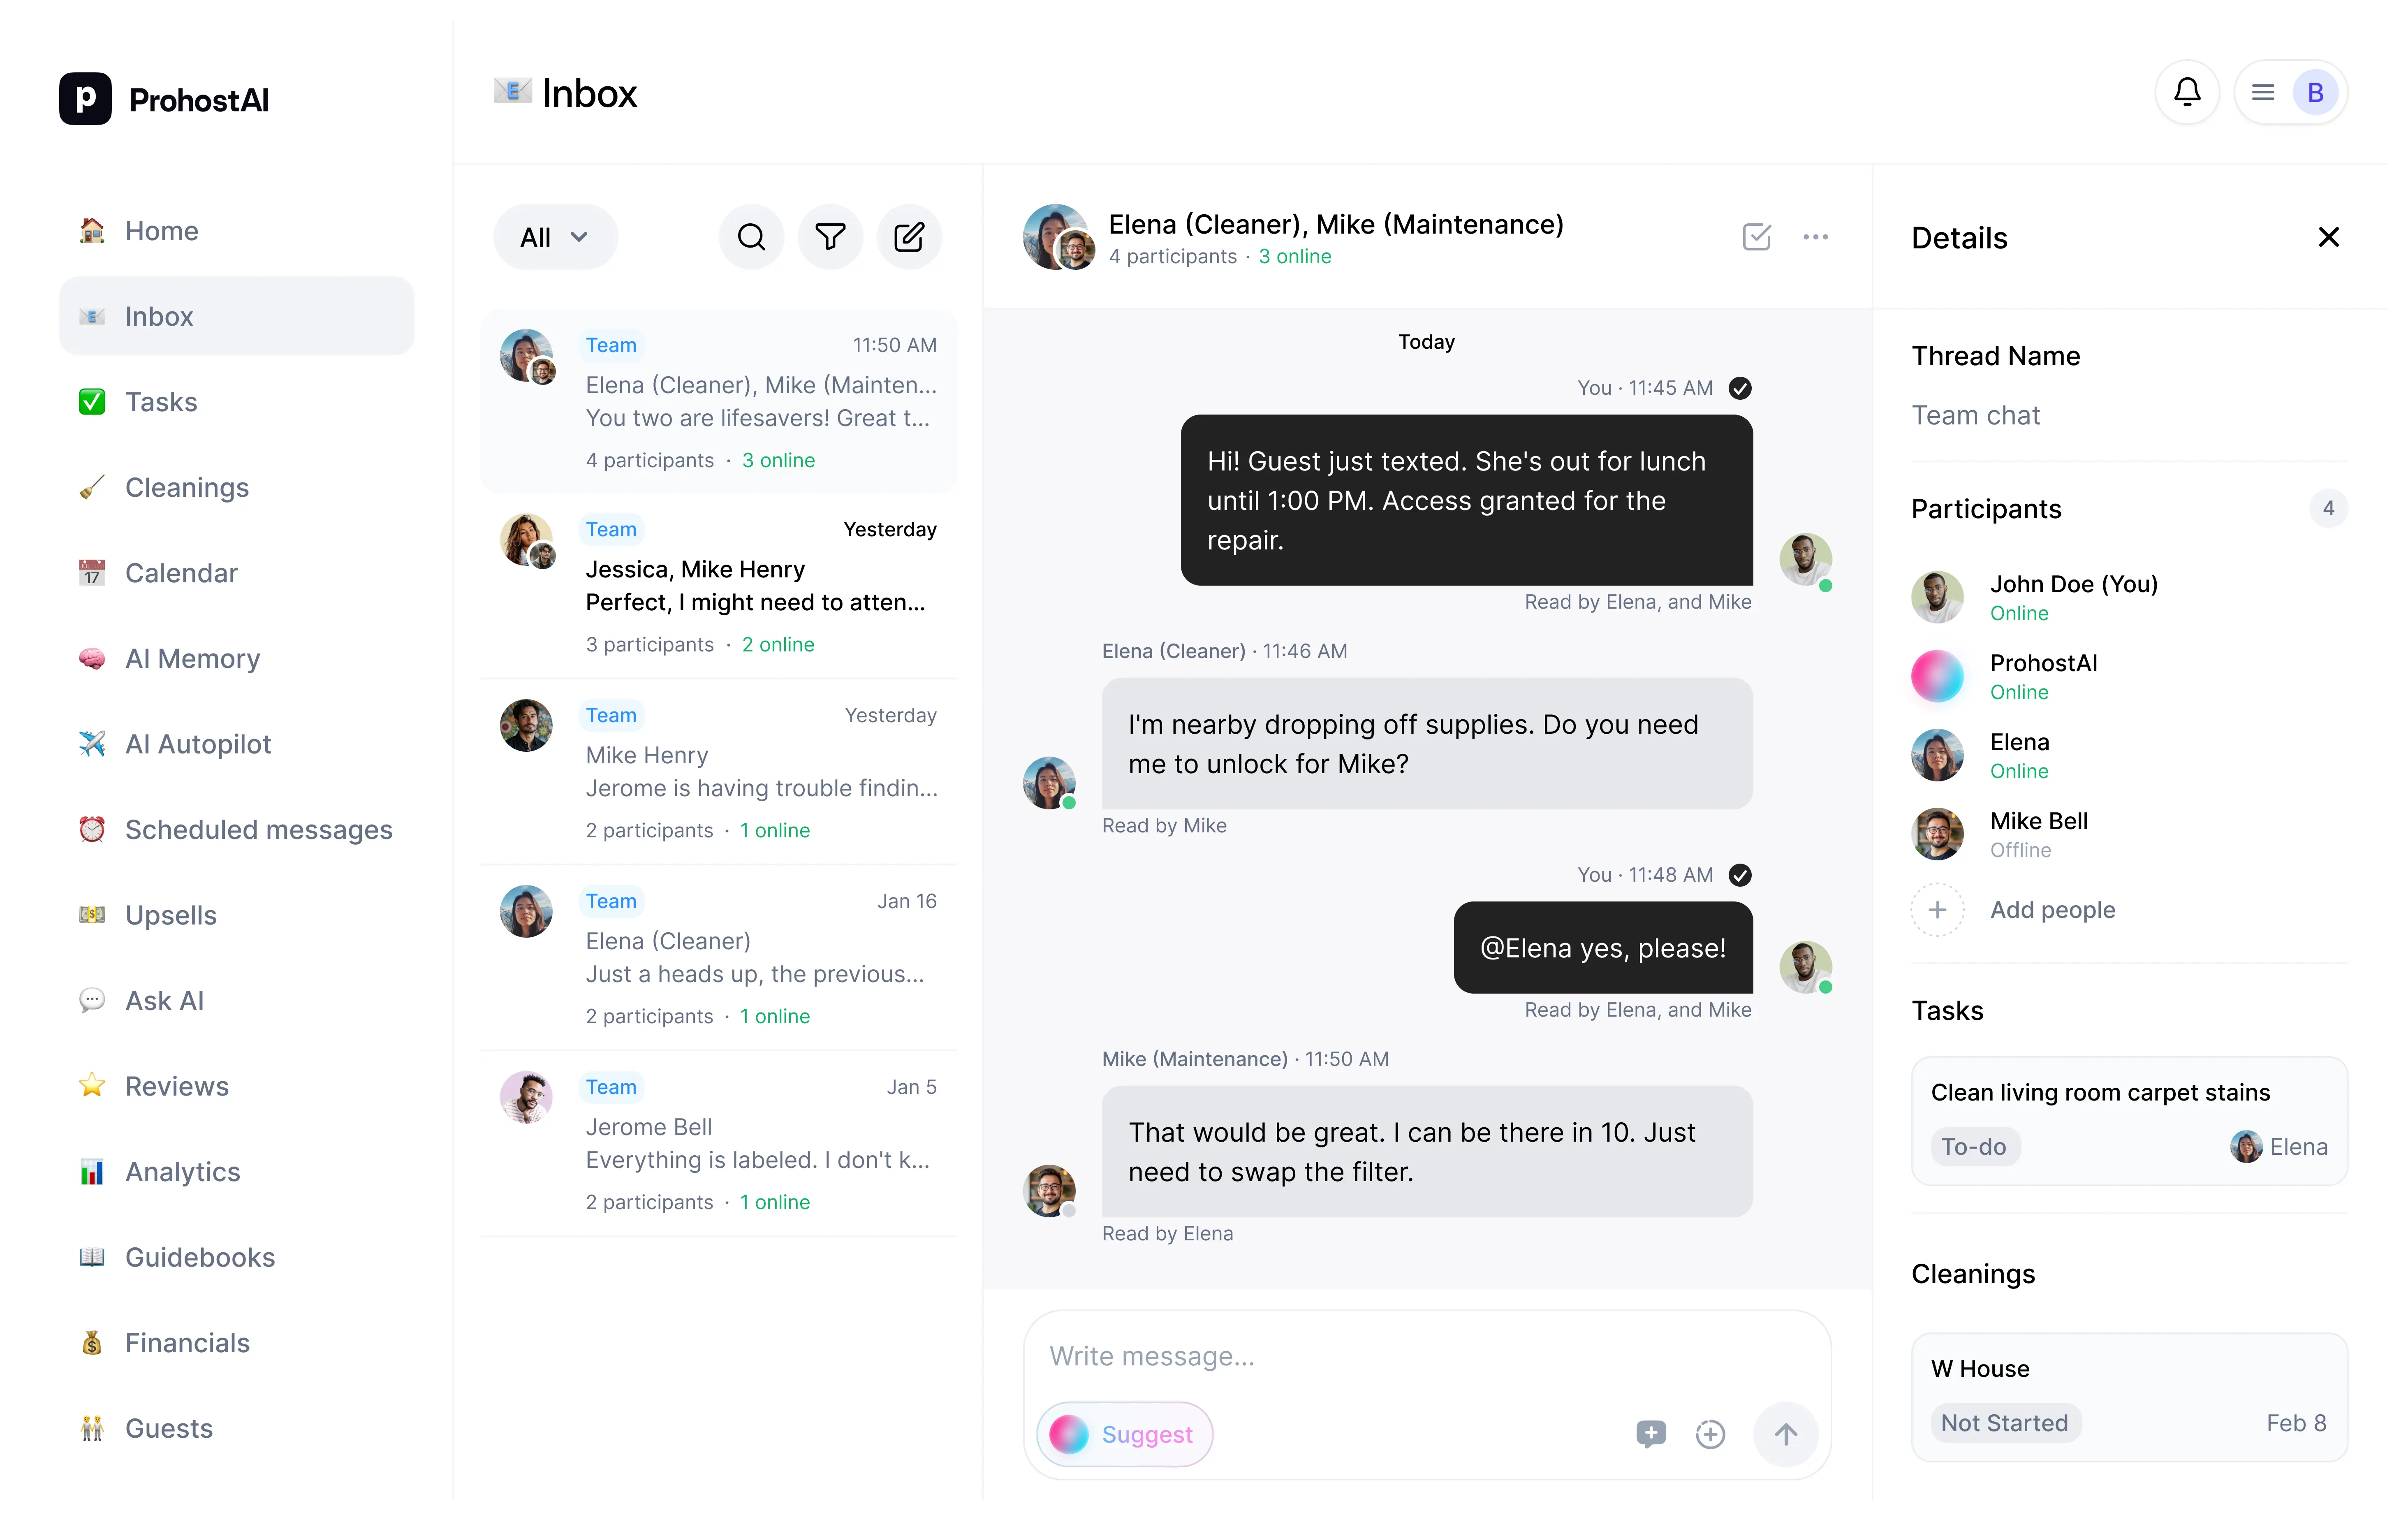
Task: Send the message with the arrow icon
Action: click(1786, 1434)
